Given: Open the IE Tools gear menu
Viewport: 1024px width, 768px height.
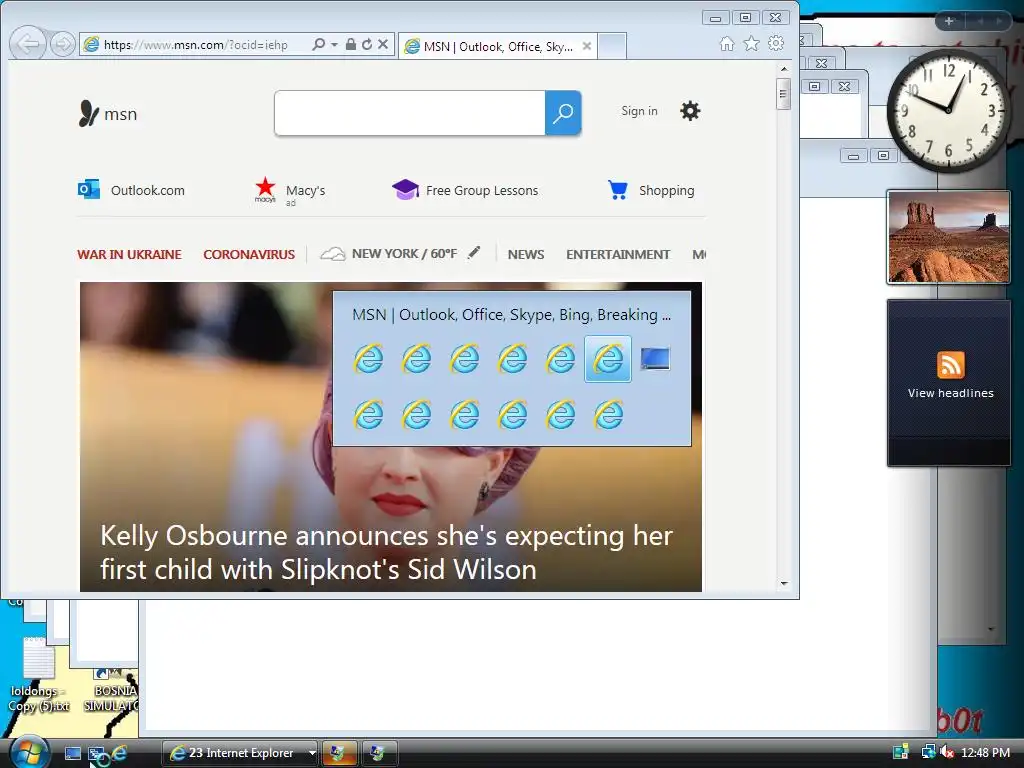Looking at the screenshot, I should 776,44.
